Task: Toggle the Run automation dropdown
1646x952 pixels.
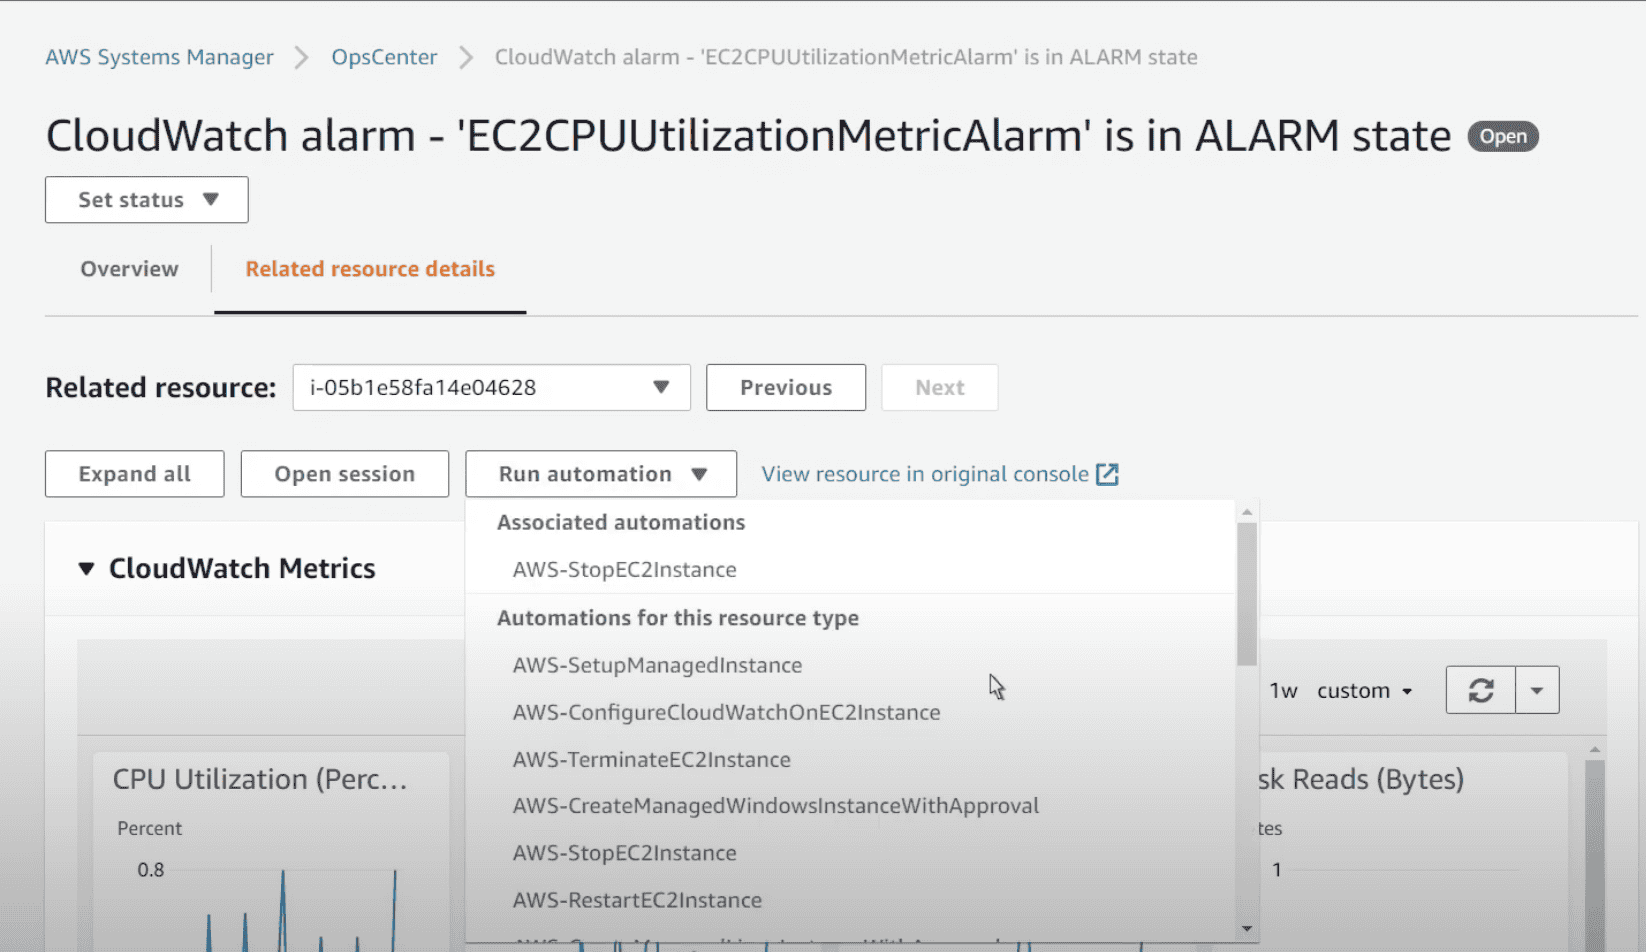Action: point(601,474)
